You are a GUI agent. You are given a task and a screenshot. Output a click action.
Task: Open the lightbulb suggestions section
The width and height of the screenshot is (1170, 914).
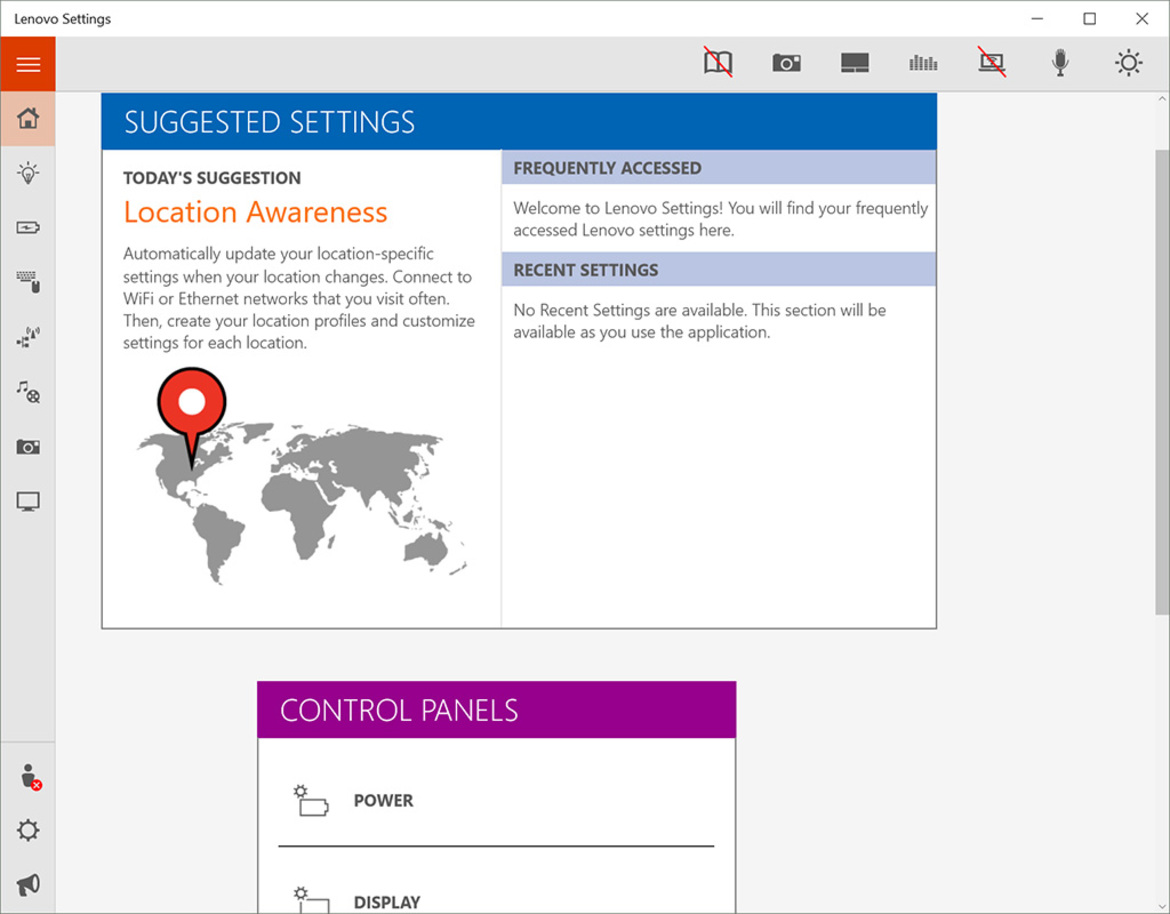pos(28,173)
